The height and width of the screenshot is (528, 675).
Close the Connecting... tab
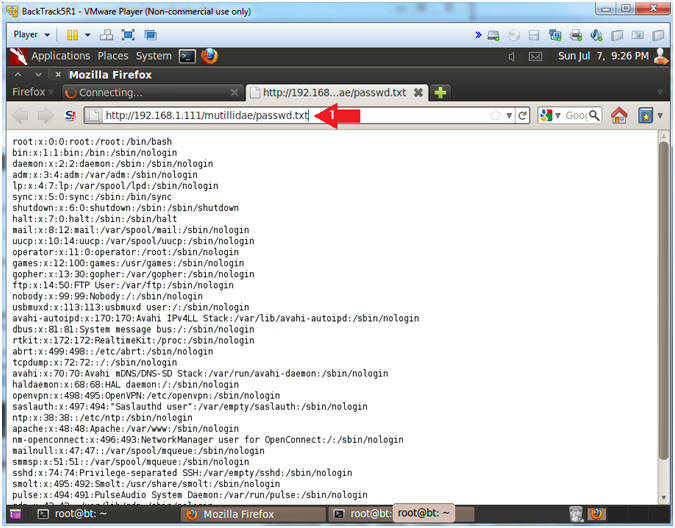(x=234, y=93)
